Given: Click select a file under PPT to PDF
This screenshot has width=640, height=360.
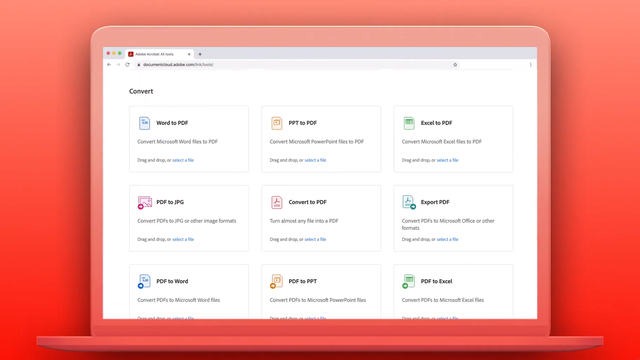Looking at the screenshot, I should (x=315, y=160).
